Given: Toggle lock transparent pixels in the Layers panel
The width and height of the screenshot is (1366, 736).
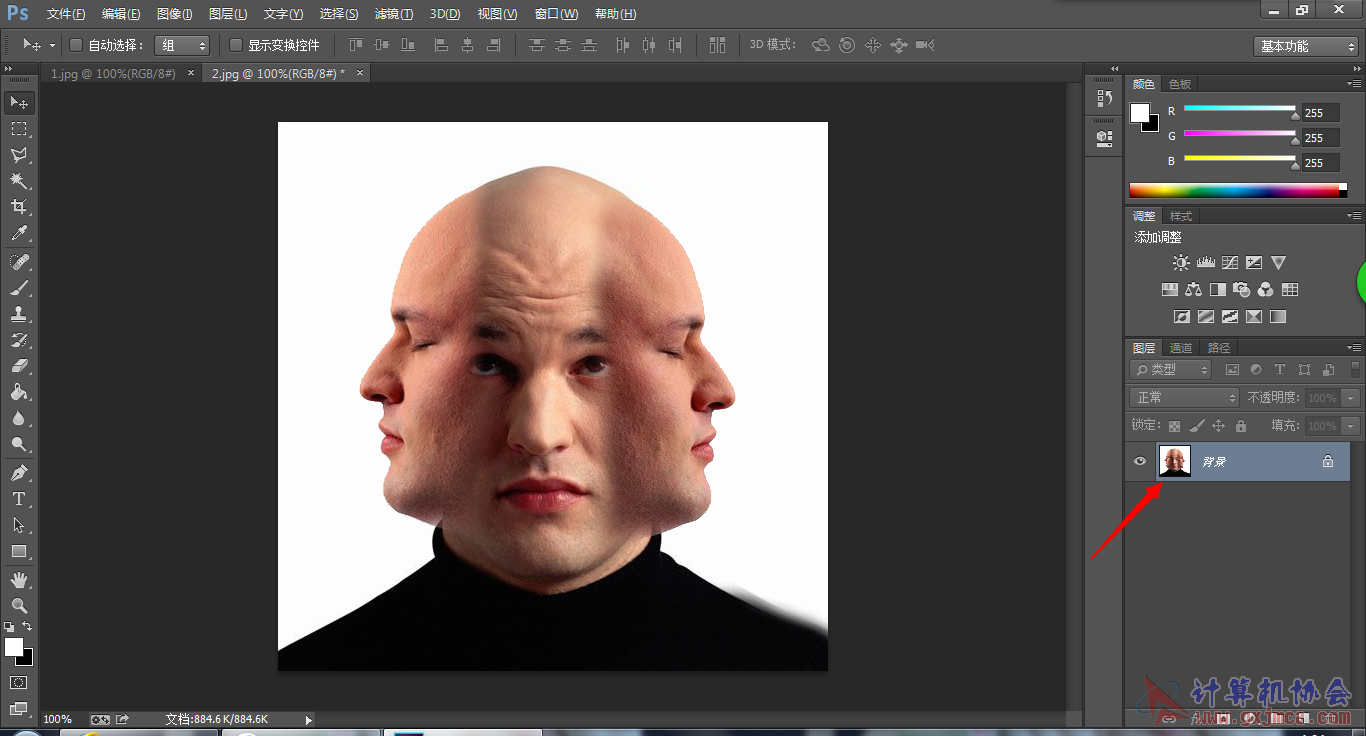Looking at the screenshot, I should [x=1174, y=426].
